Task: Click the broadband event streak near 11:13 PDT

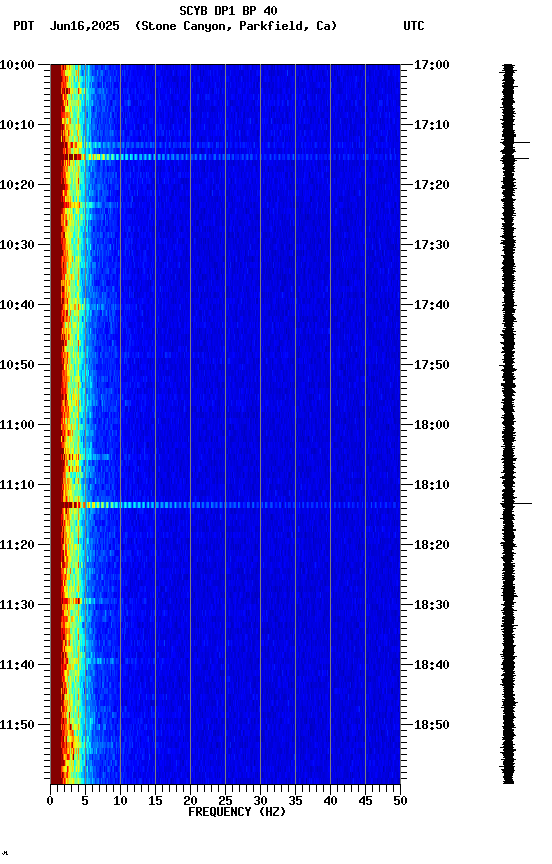Action: pyautogui.click(x=225, y=505)
